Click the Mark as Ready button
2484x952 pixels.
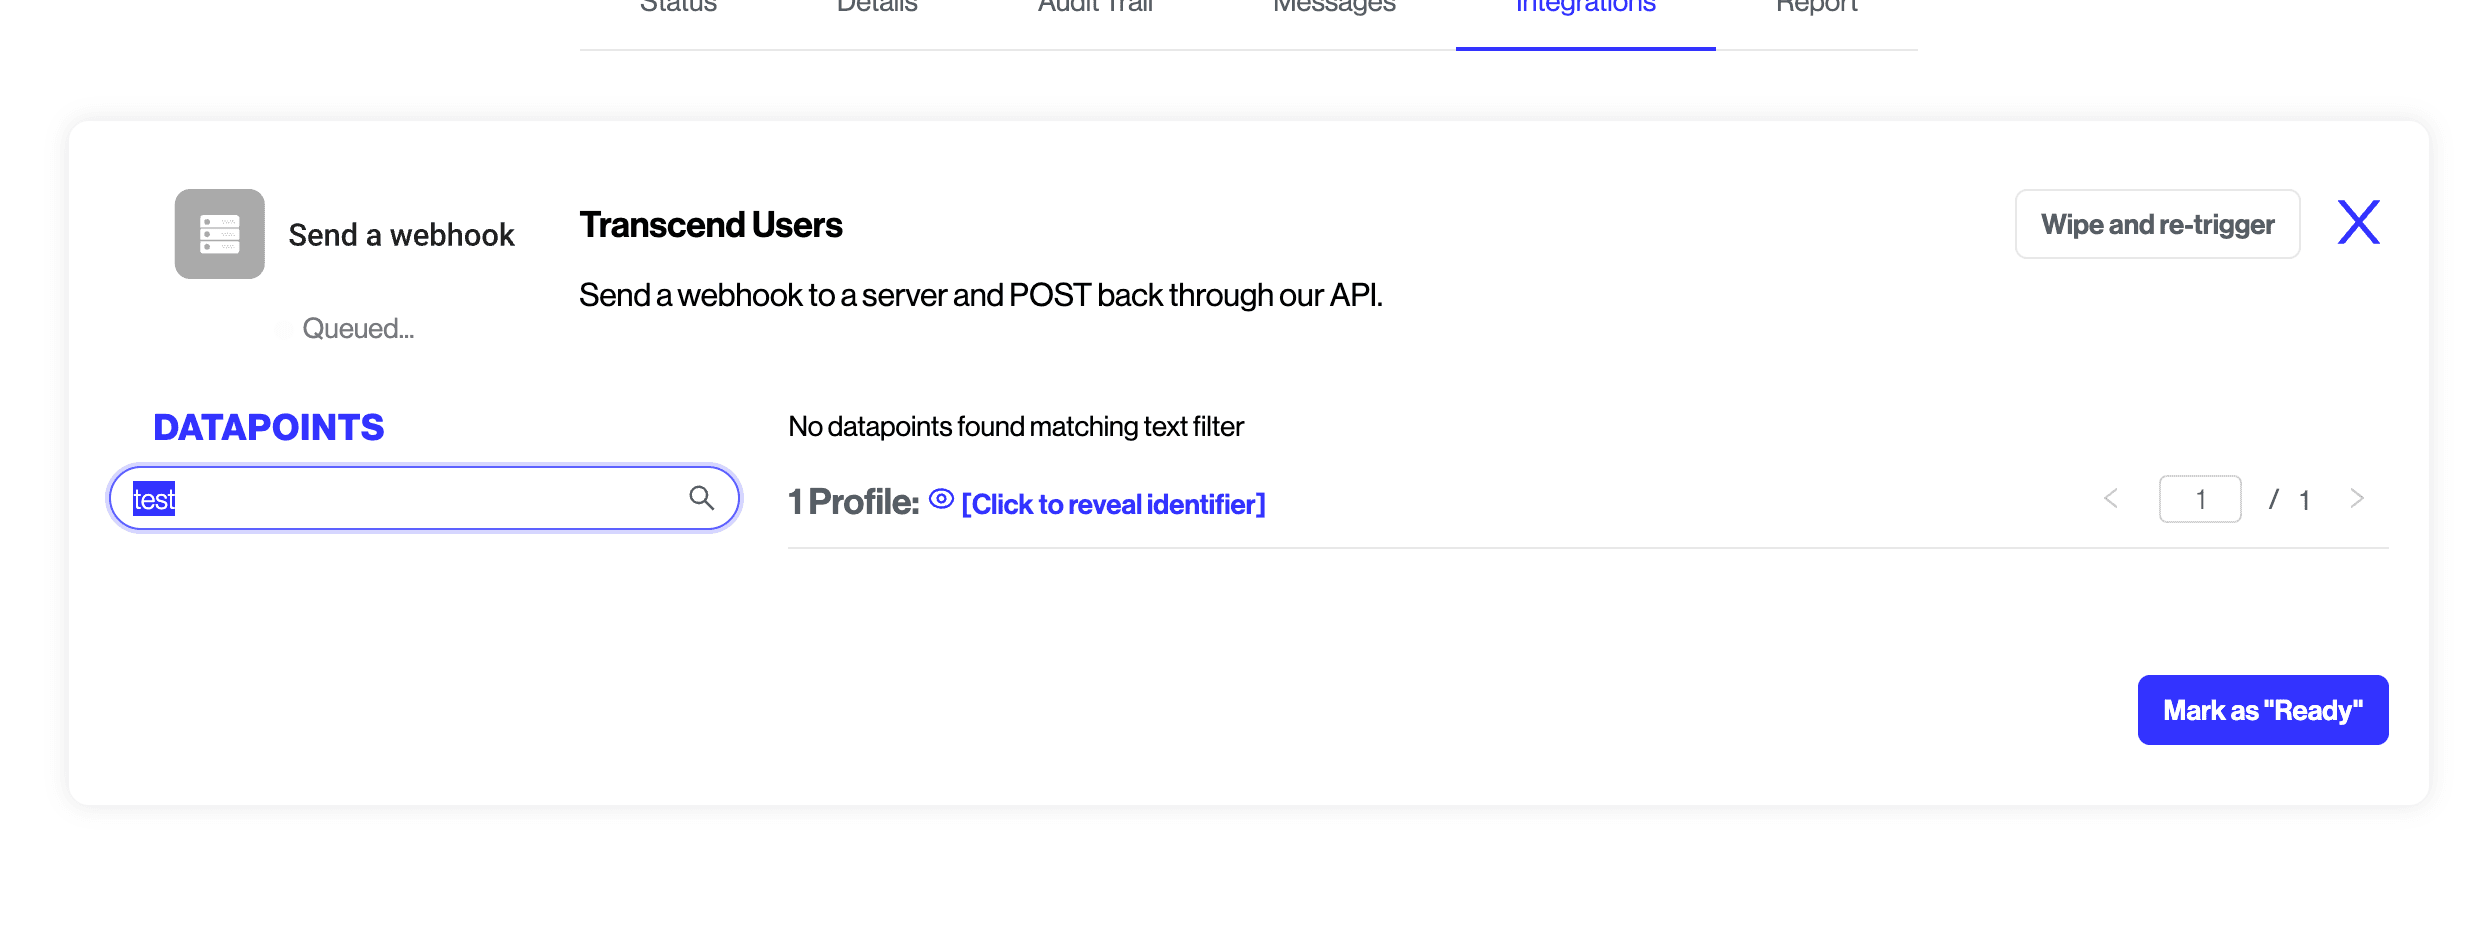point(2263,709)
